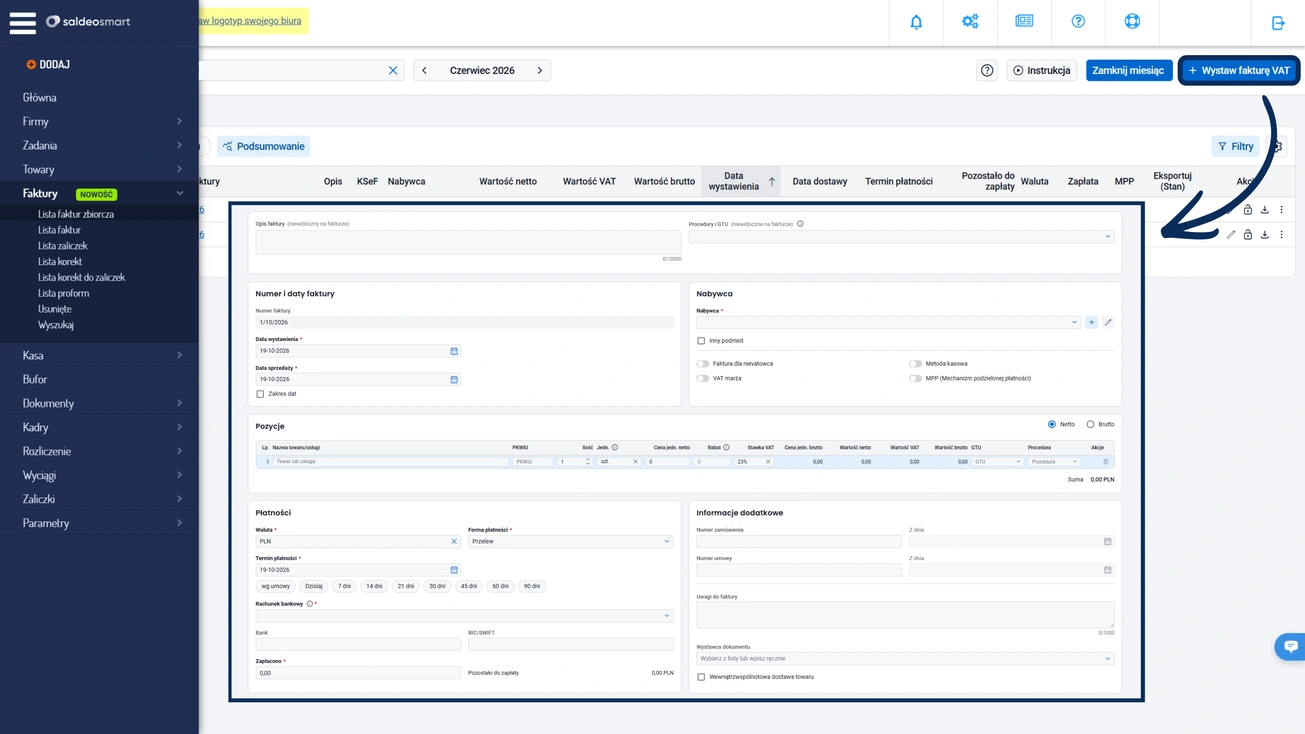Open Bufor from the sidebar
1305x734 pixels.
(35, 379)
